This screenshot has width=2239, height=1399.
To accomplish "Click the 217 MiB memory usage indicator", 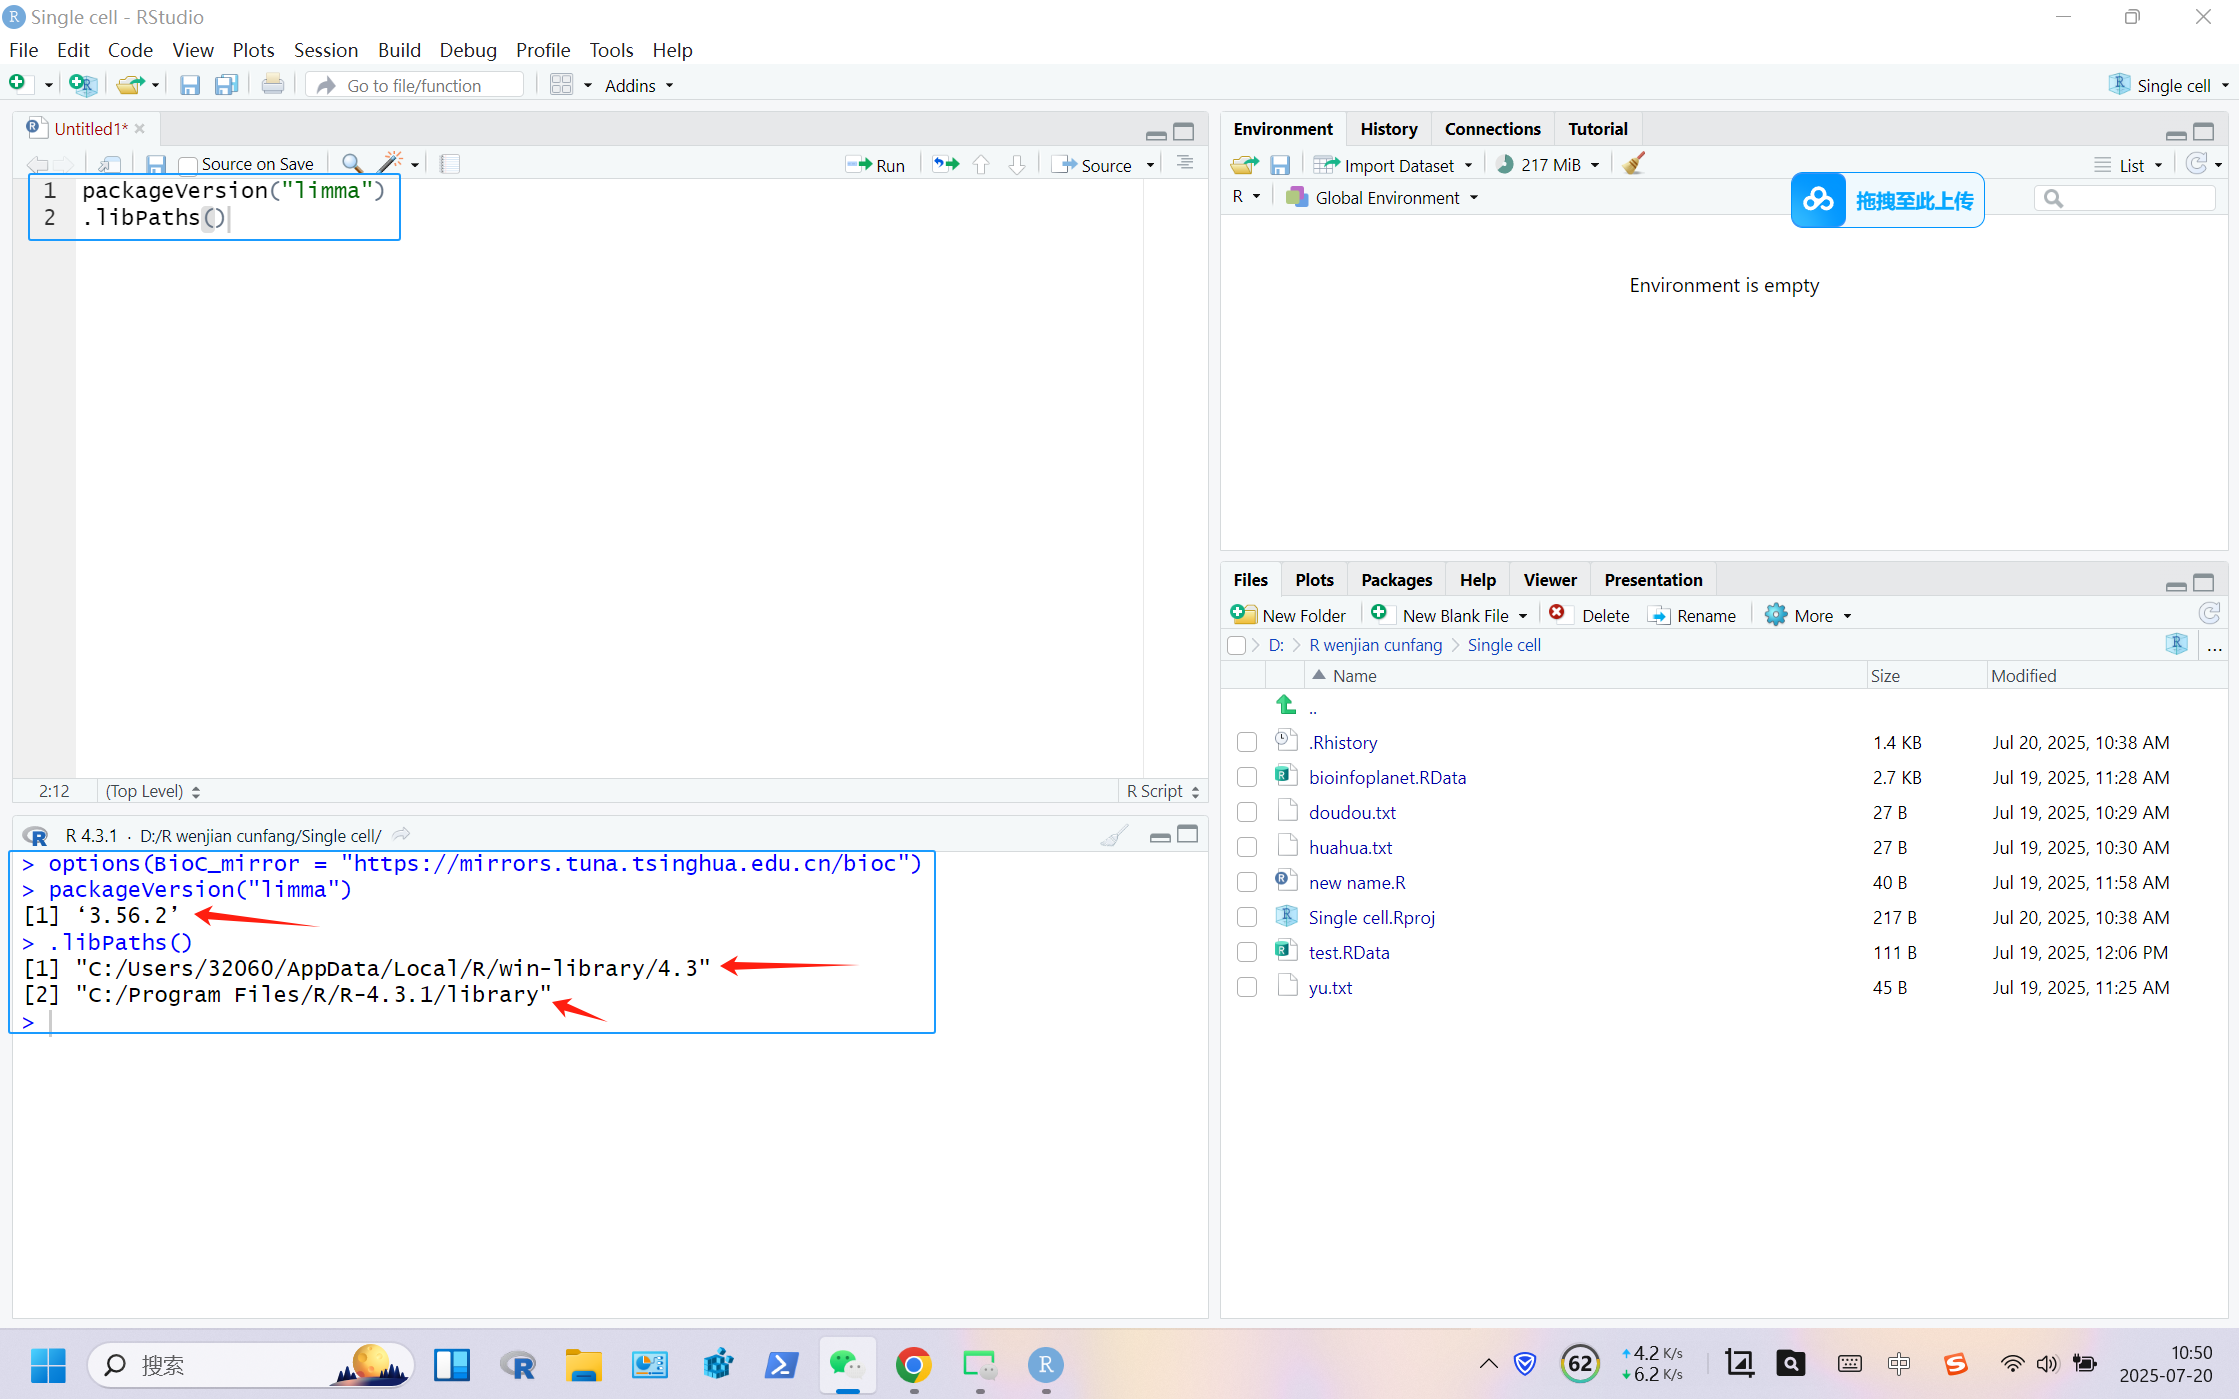I will 1549,165.
